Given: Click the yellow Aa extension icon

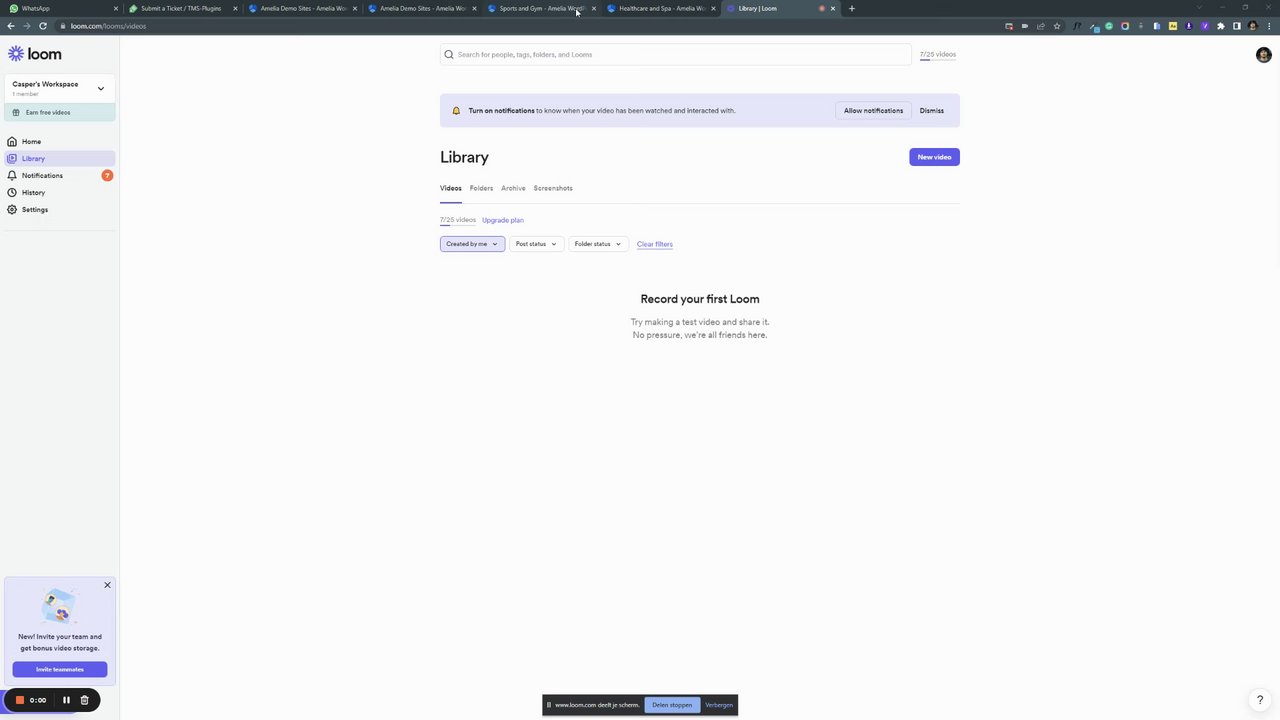Looking at the screenshot, I should tap(1173, 26).
